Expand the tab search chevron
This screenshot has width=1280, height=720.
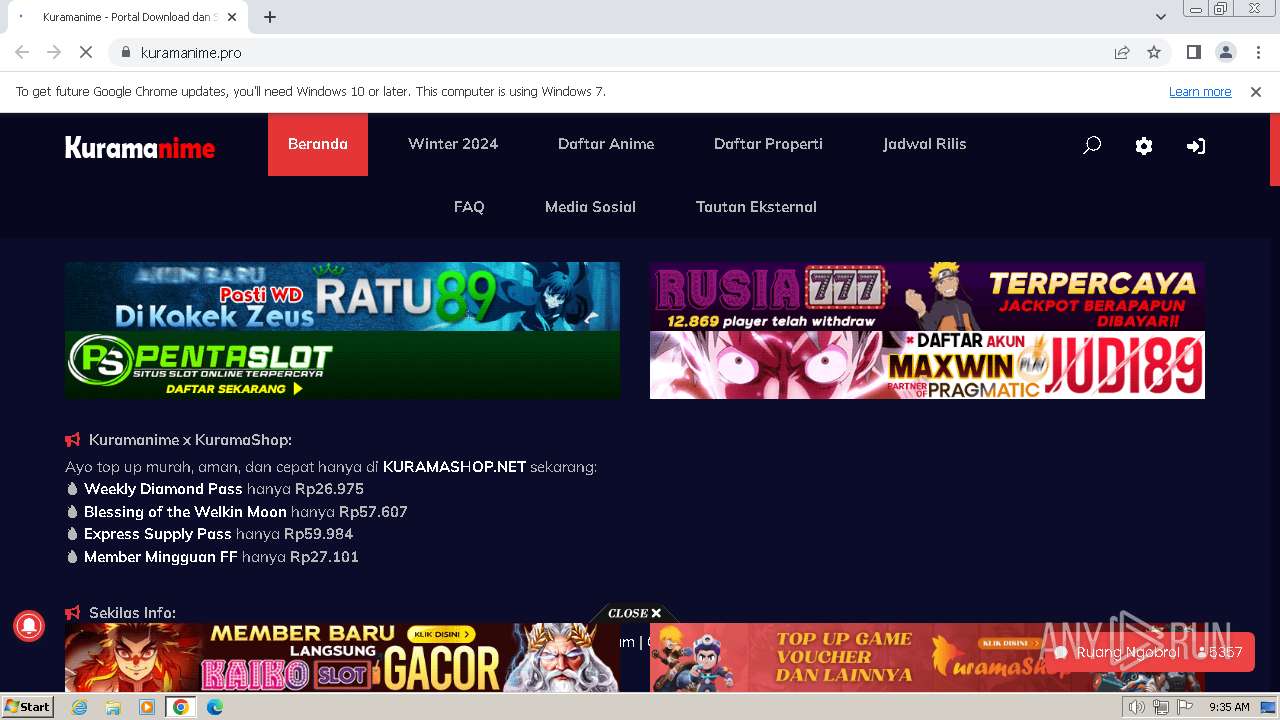click(x=1160, y=16)
